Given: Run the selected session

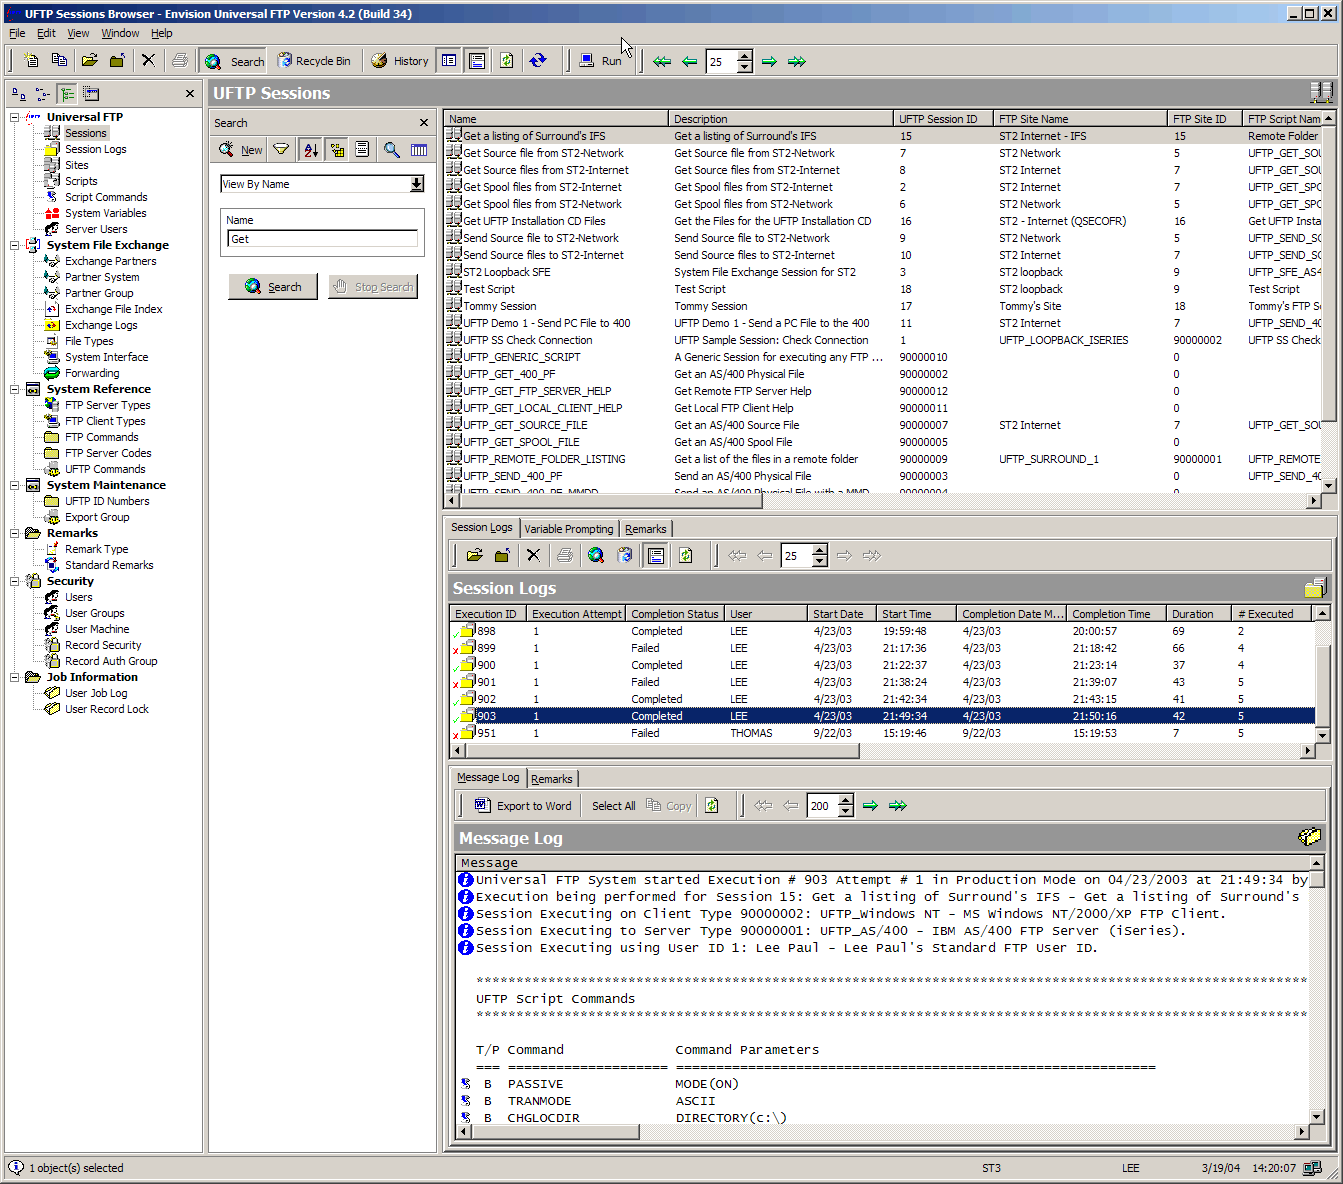Looking at the screenshot, I should click(600, 61).
